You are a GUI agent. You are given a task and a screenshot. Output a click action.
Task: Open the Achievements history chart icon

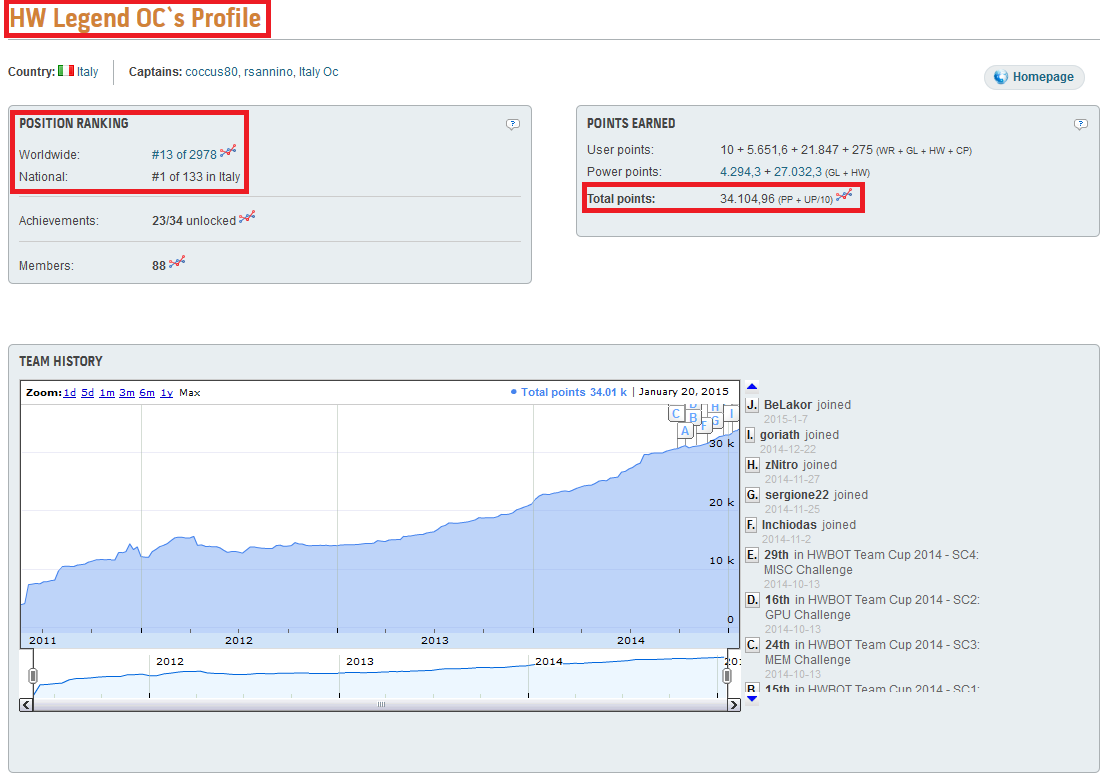coord(247,218)
